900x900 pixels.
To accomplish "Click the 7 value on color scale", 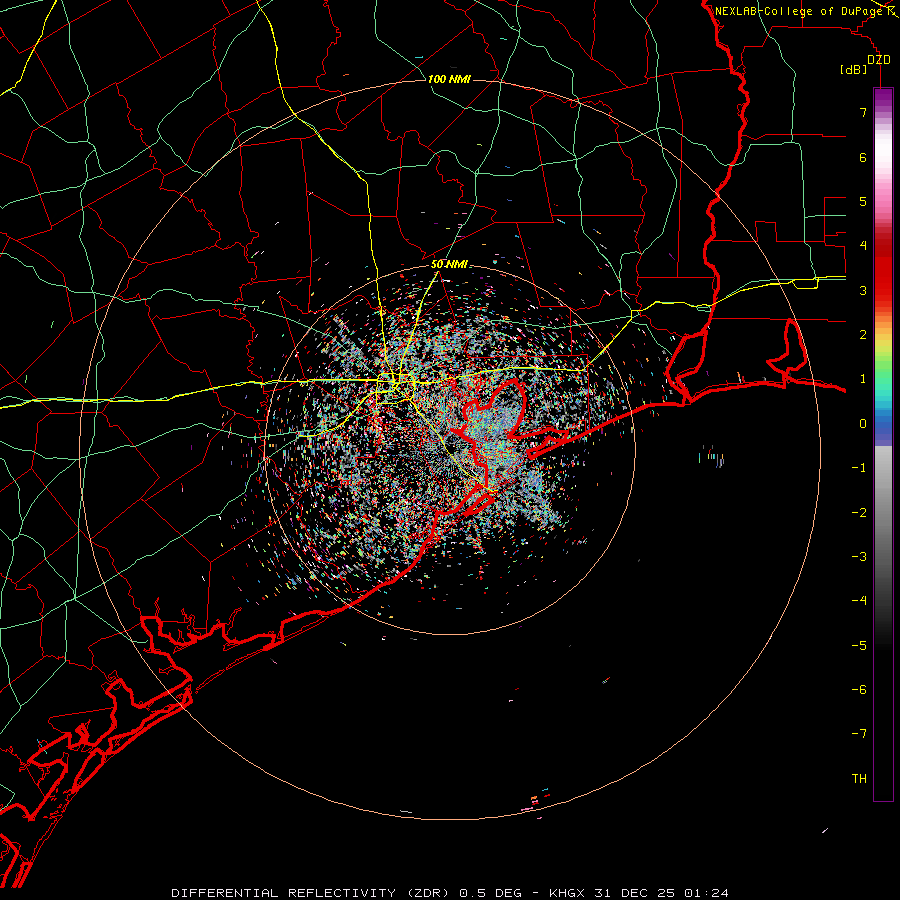I will 863,112.
